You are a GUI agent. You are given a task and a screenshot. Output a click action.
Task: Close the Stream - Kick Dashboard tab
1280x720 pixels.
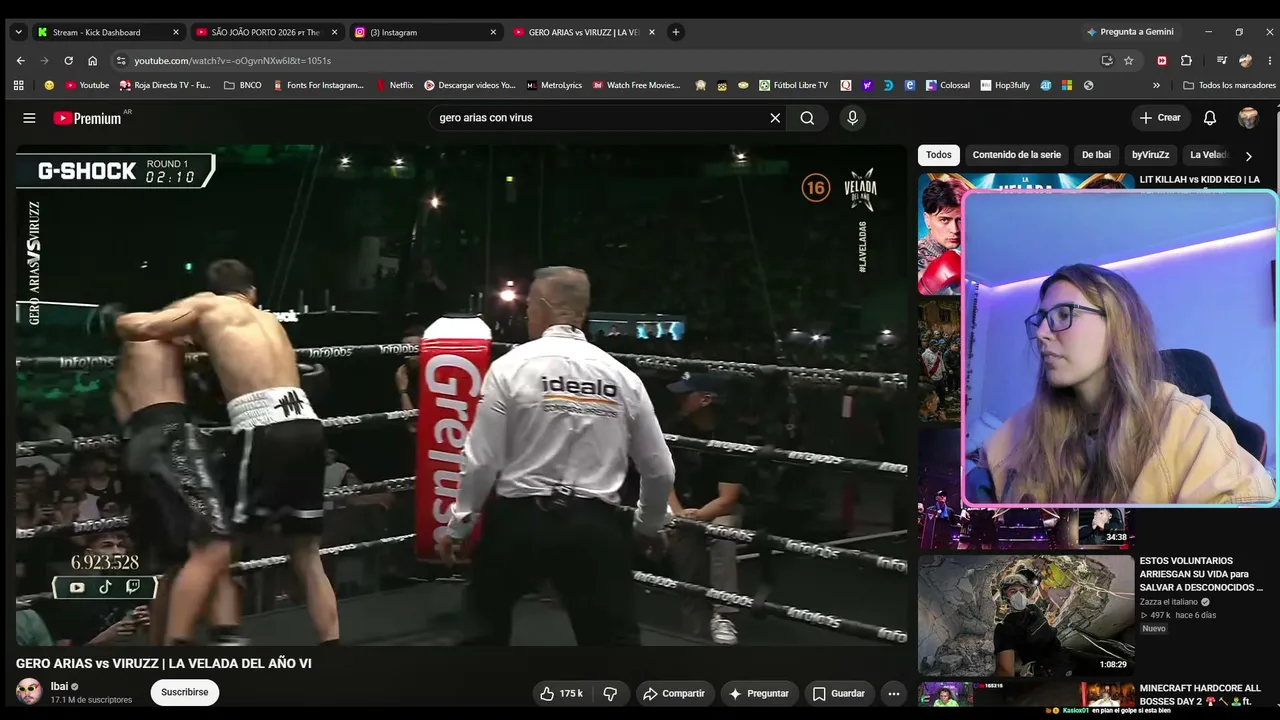[x=176, y=32]
